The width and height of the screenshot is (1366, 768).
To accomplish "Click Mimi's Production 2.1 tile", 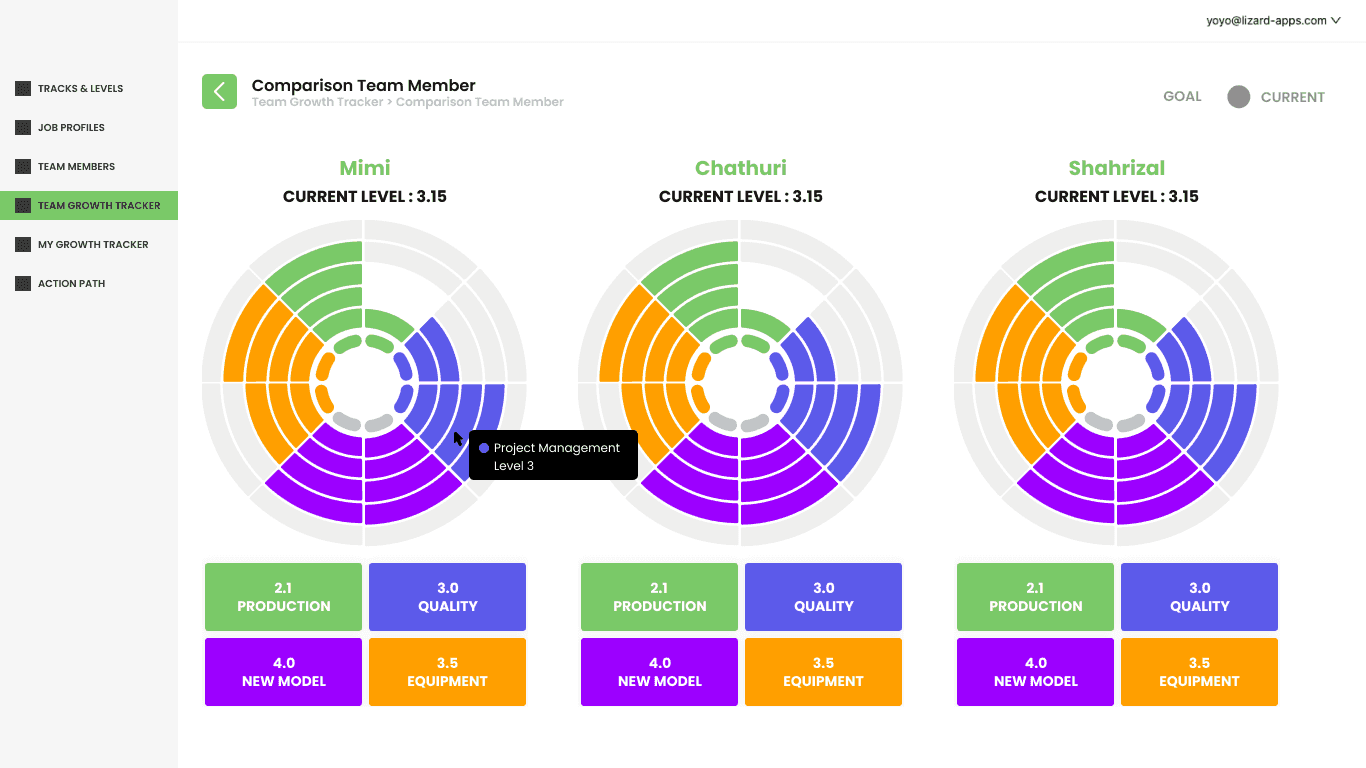I will 284,597.
